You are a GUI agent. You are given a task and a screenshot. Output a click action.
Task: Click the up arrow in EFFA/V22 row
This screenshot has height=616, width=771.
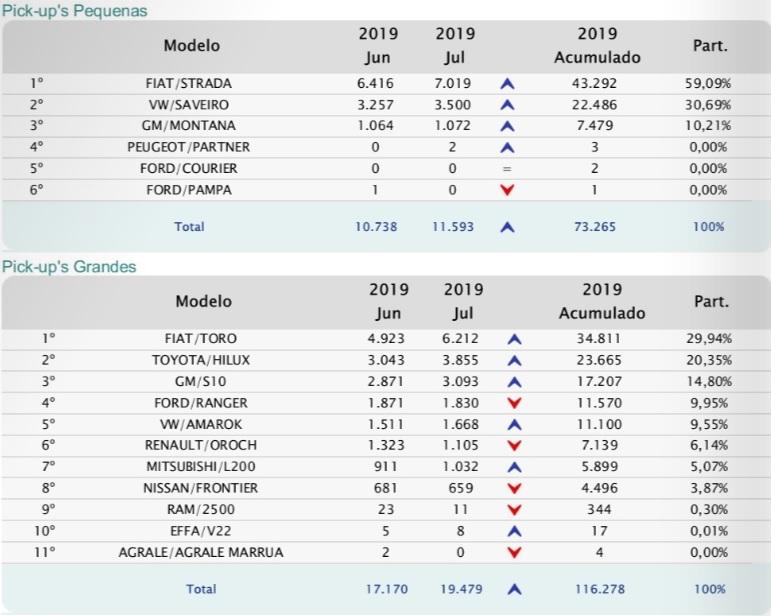pos(514,531)
